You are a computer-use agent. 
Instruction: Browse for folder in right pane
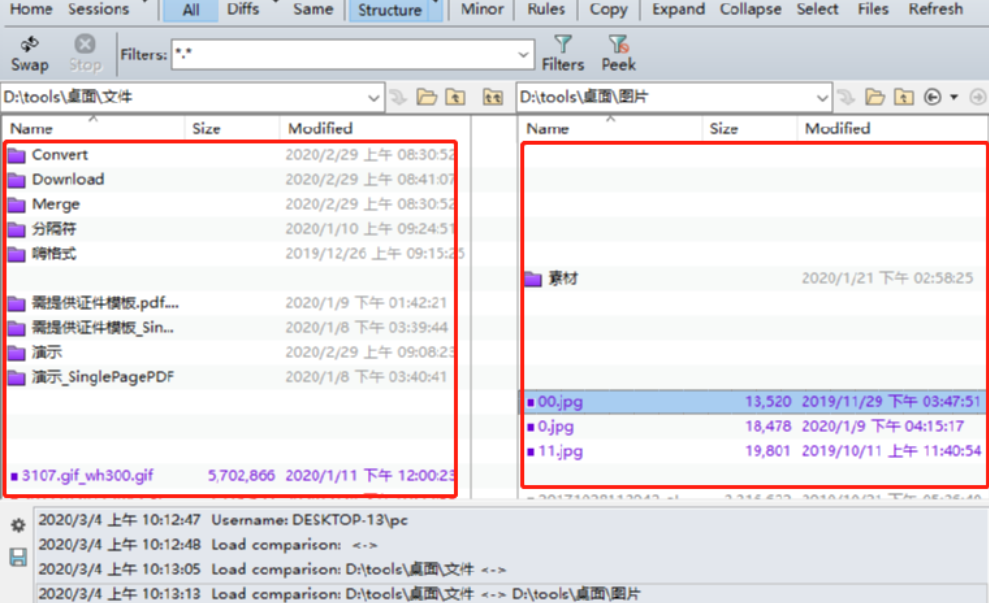(875, 97)
